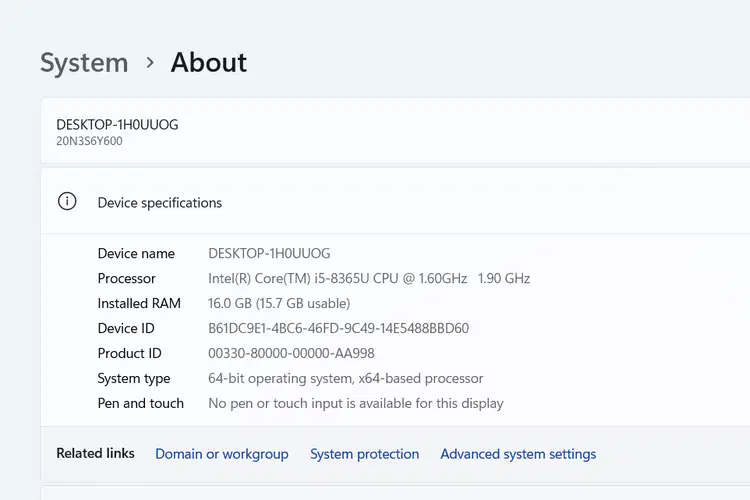Open System protection link
This screenshot has height=500, width=750.
coord(364,454)
